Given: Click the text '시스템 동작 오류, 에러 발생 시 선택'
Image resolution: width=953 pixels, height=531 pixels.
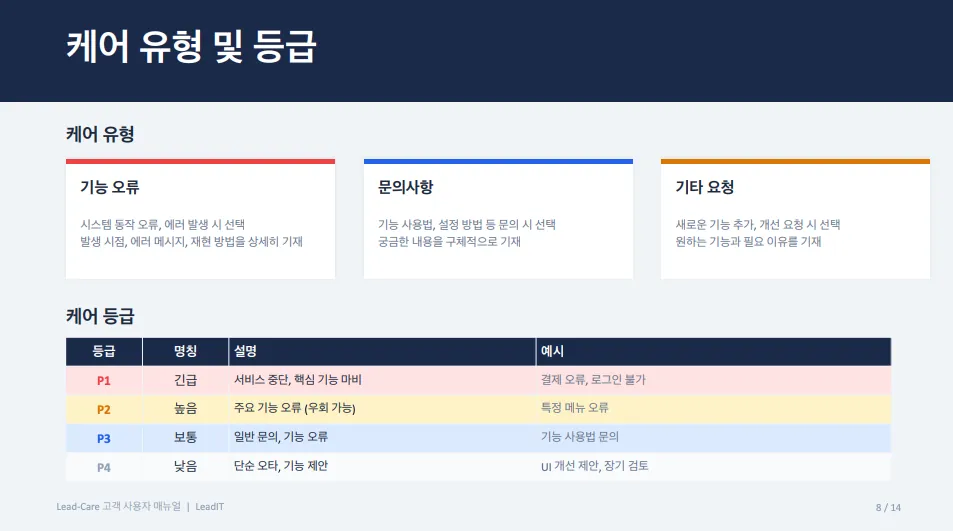Looking at the screenshot, I should [163, 224].
